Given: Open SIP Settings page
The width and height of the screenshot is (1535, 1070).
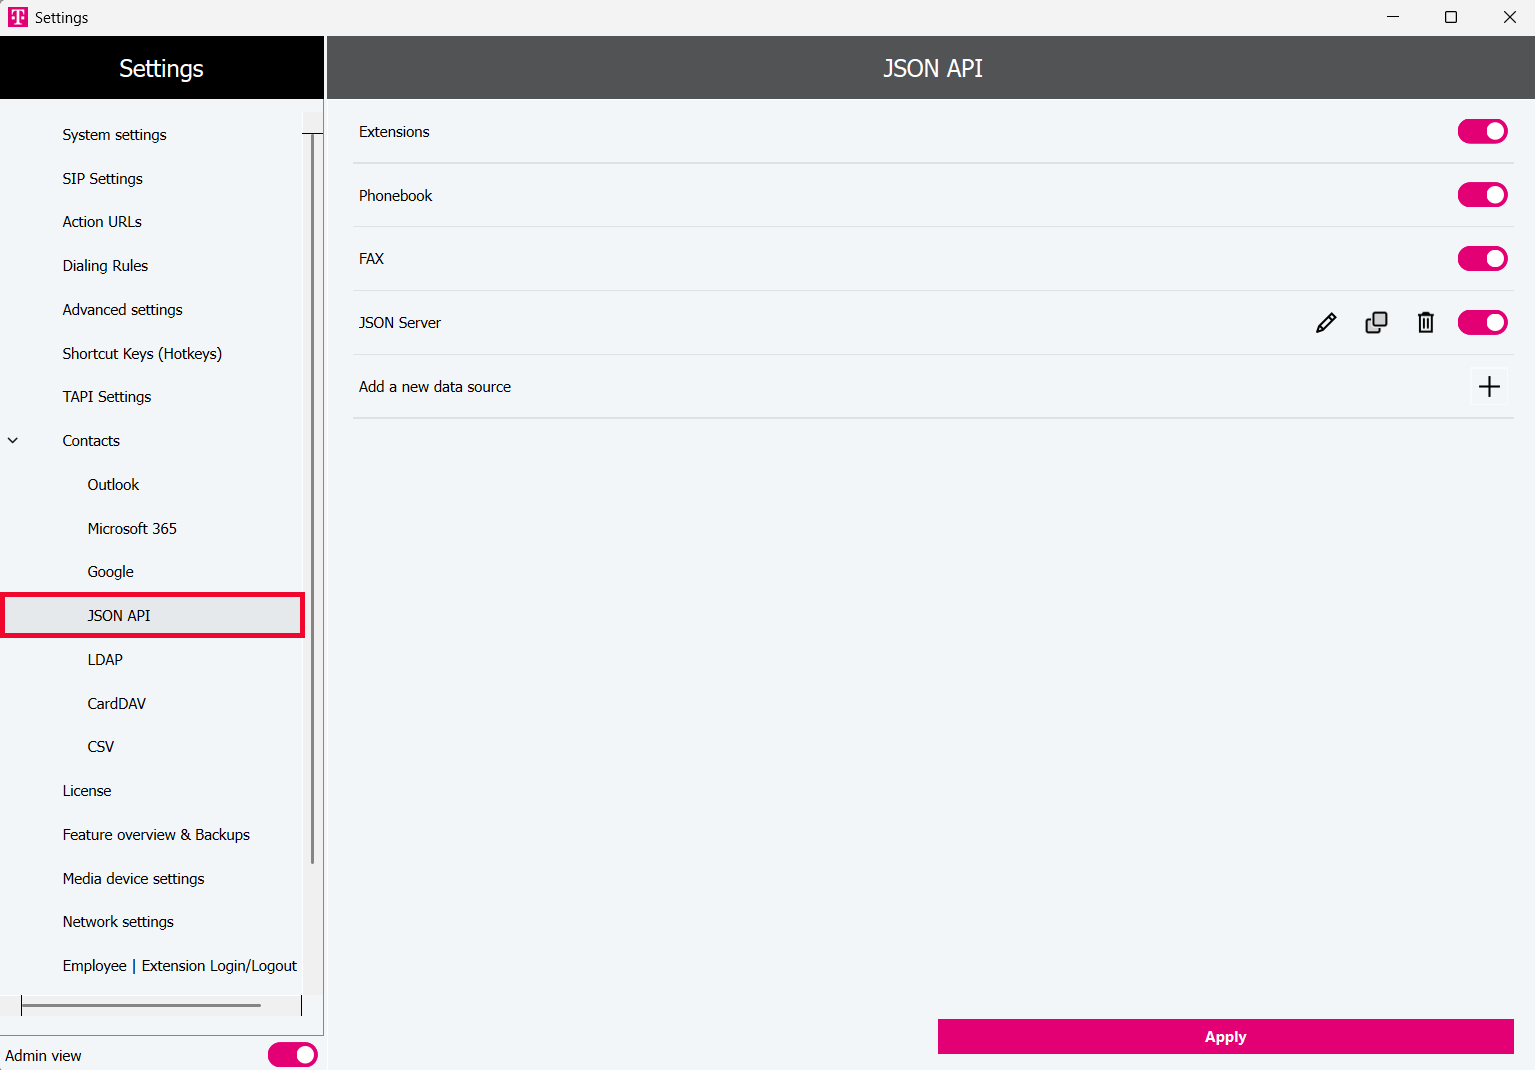Looking at the screenshot, I should 102,179.
